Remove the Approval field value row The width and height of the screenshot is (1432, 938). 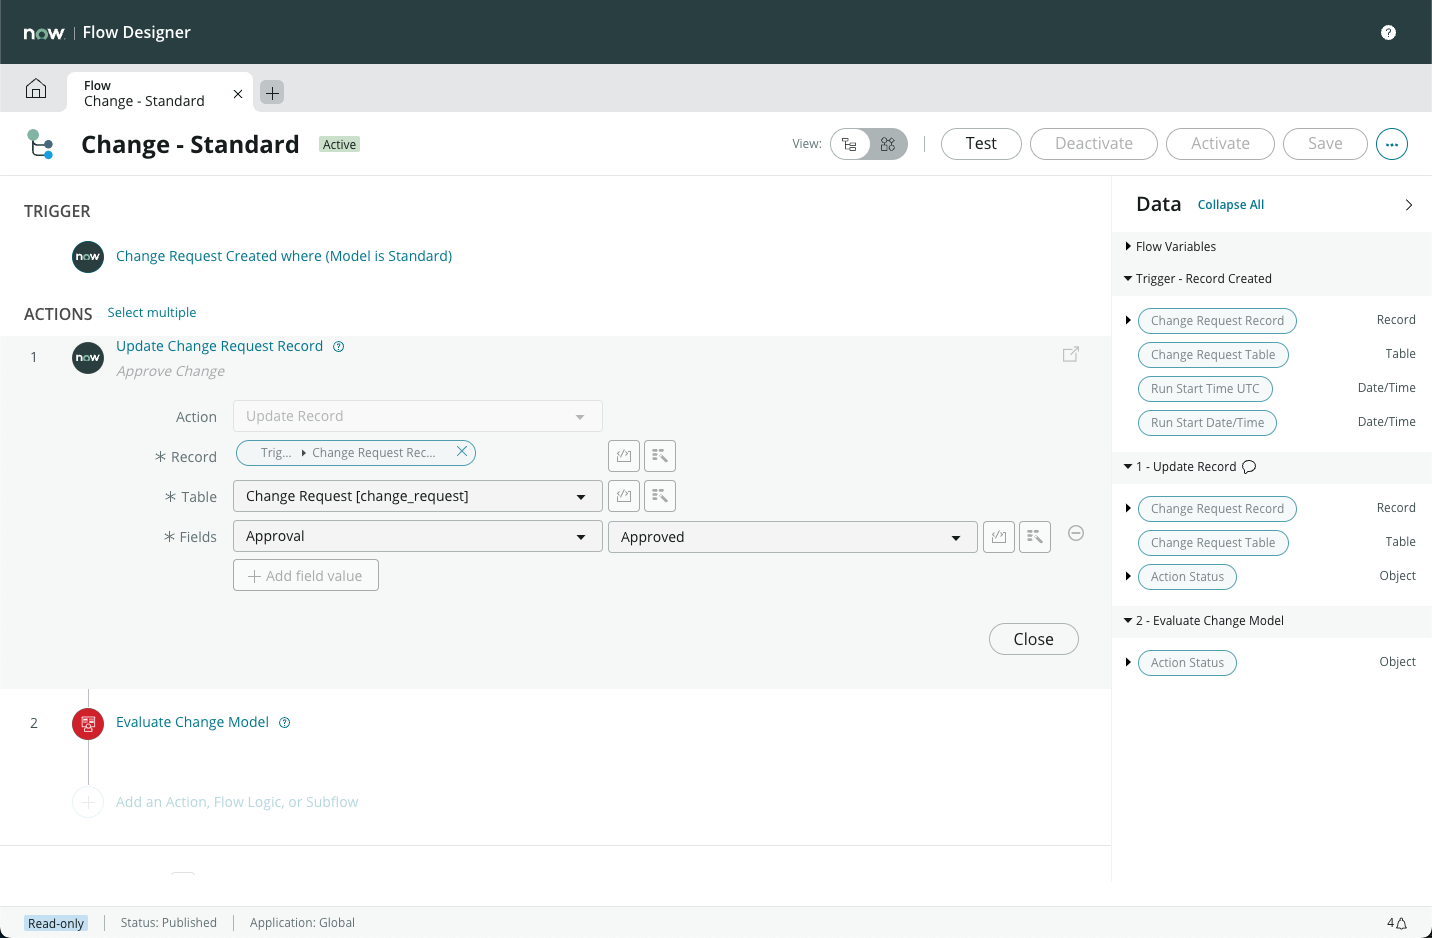click(1076, 533)
